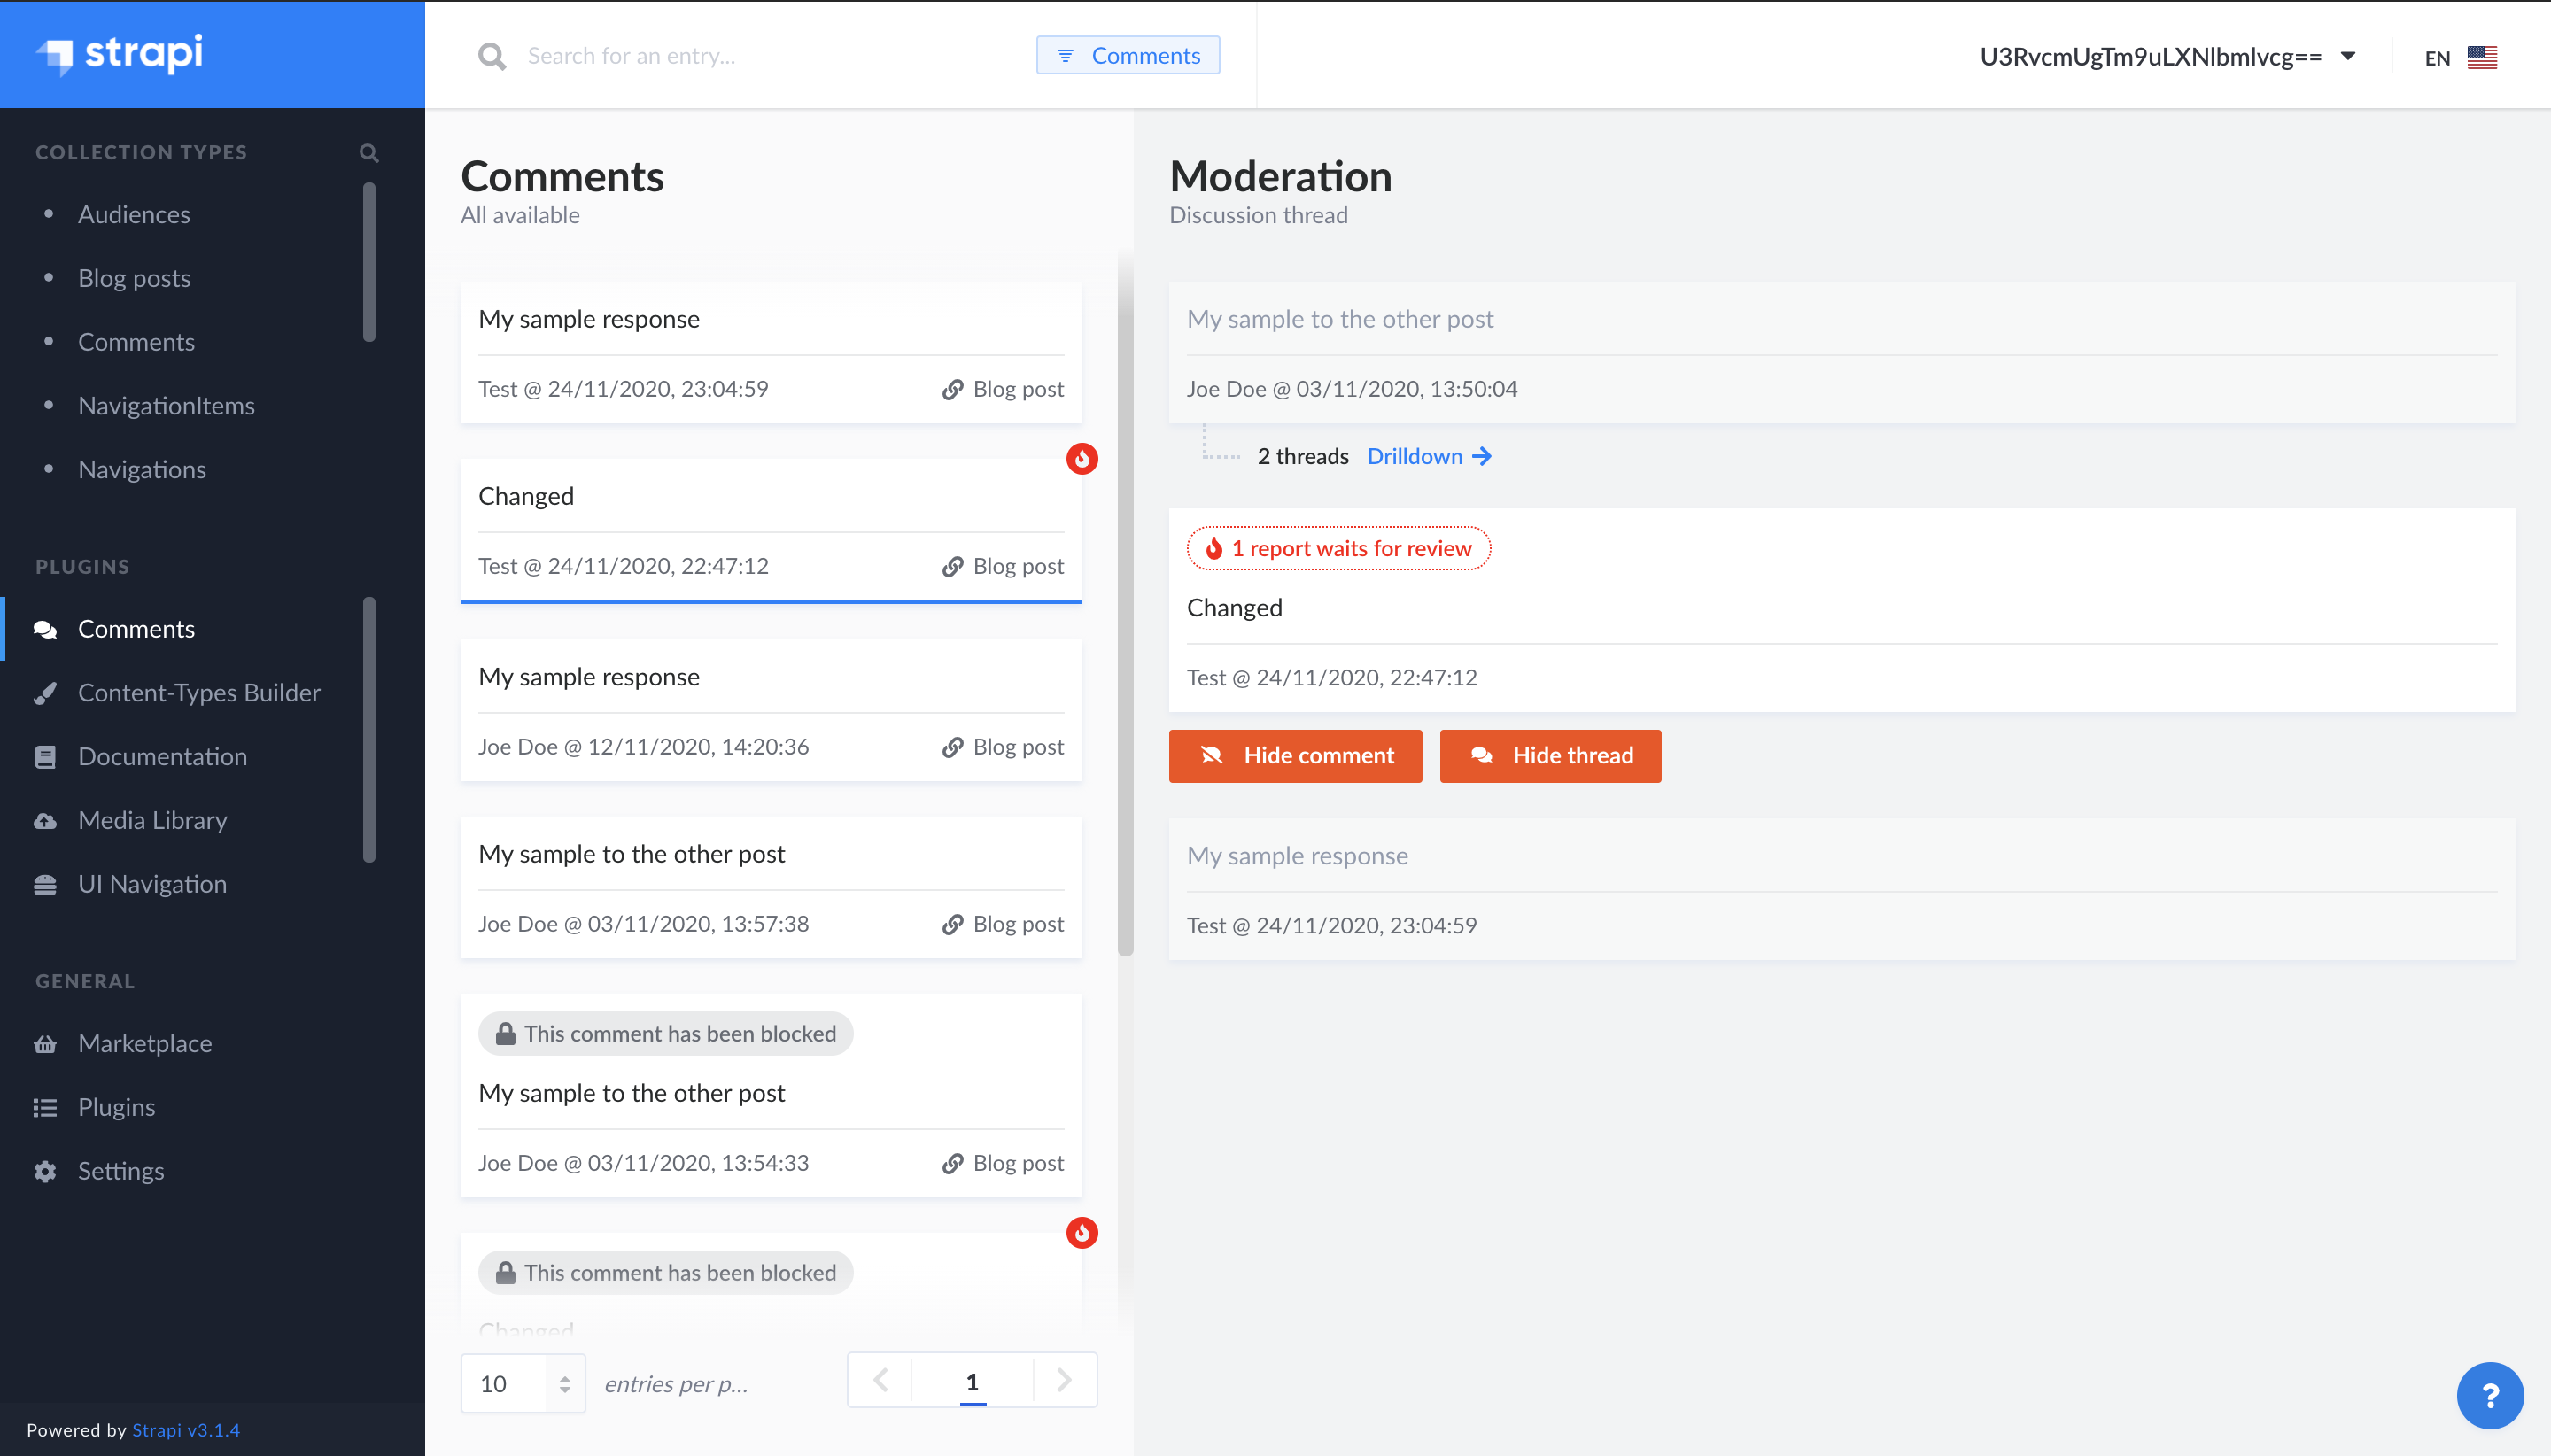This screenshot has height=1456, width=2551.
Task: Open Content-Types Builder plugin
Action: [x=199, y=693]
